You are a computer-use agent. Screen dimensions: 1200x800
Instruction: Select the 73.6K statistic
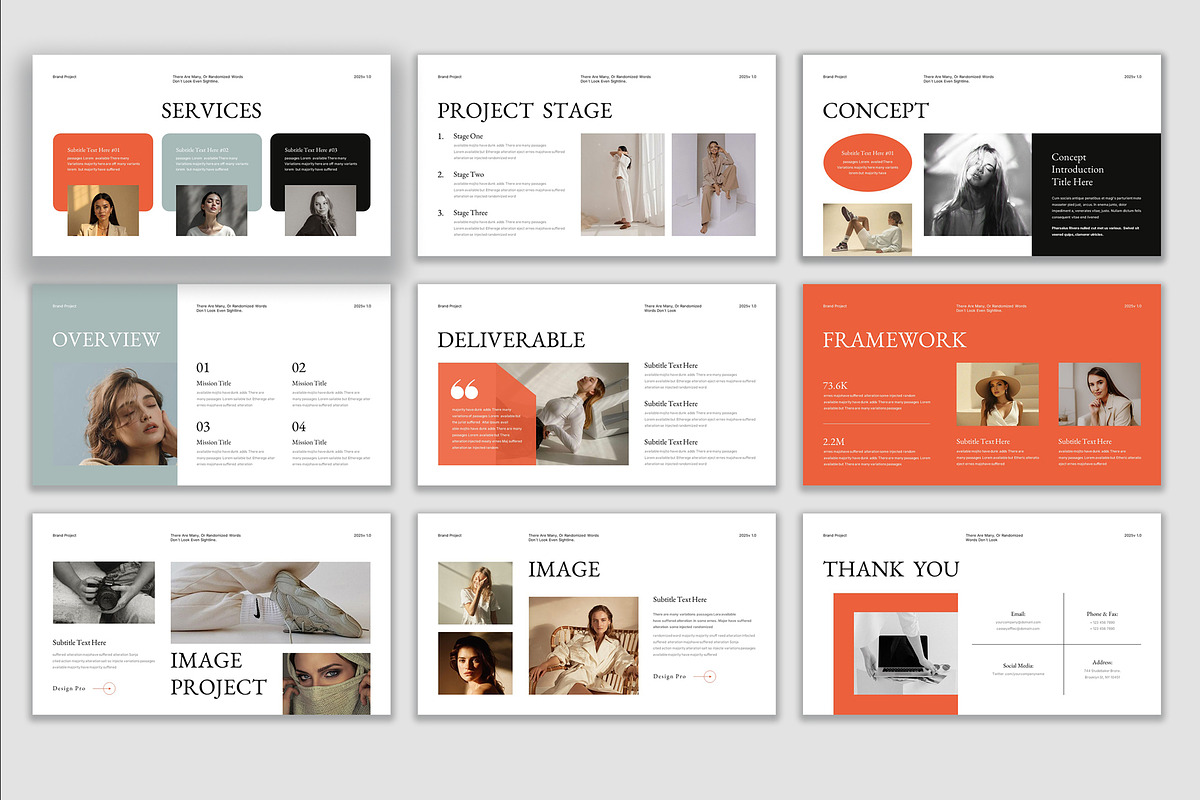(836, 385)
